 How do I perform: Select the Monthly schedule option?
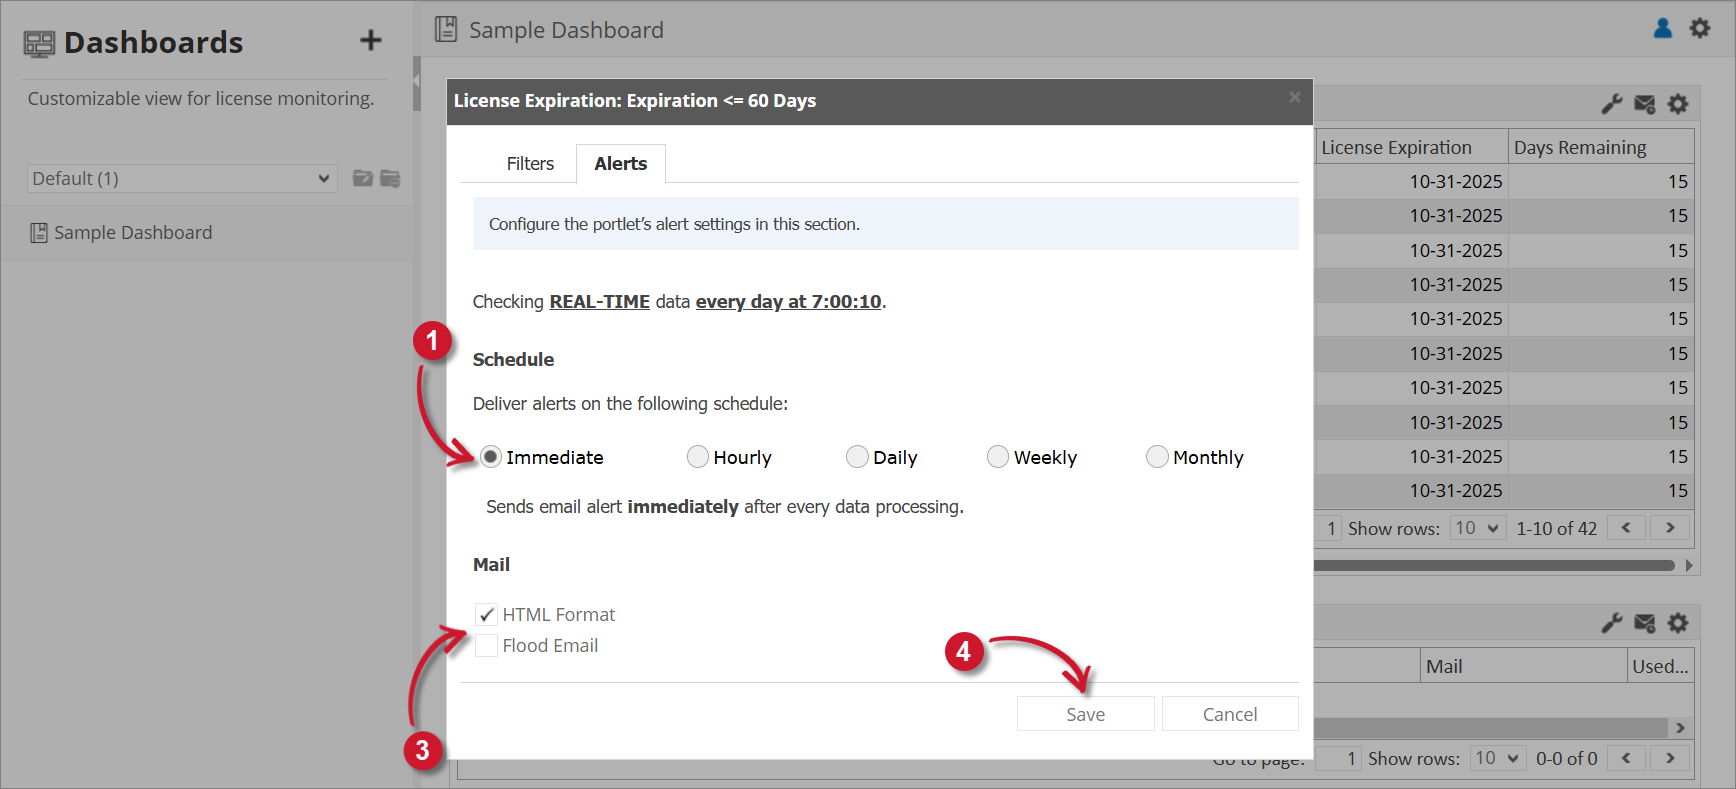pos(1157,457)
